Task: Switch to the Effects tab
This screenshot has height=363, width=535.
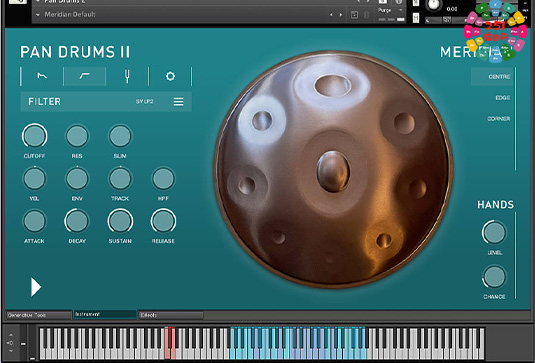Action: click(171, 315)
